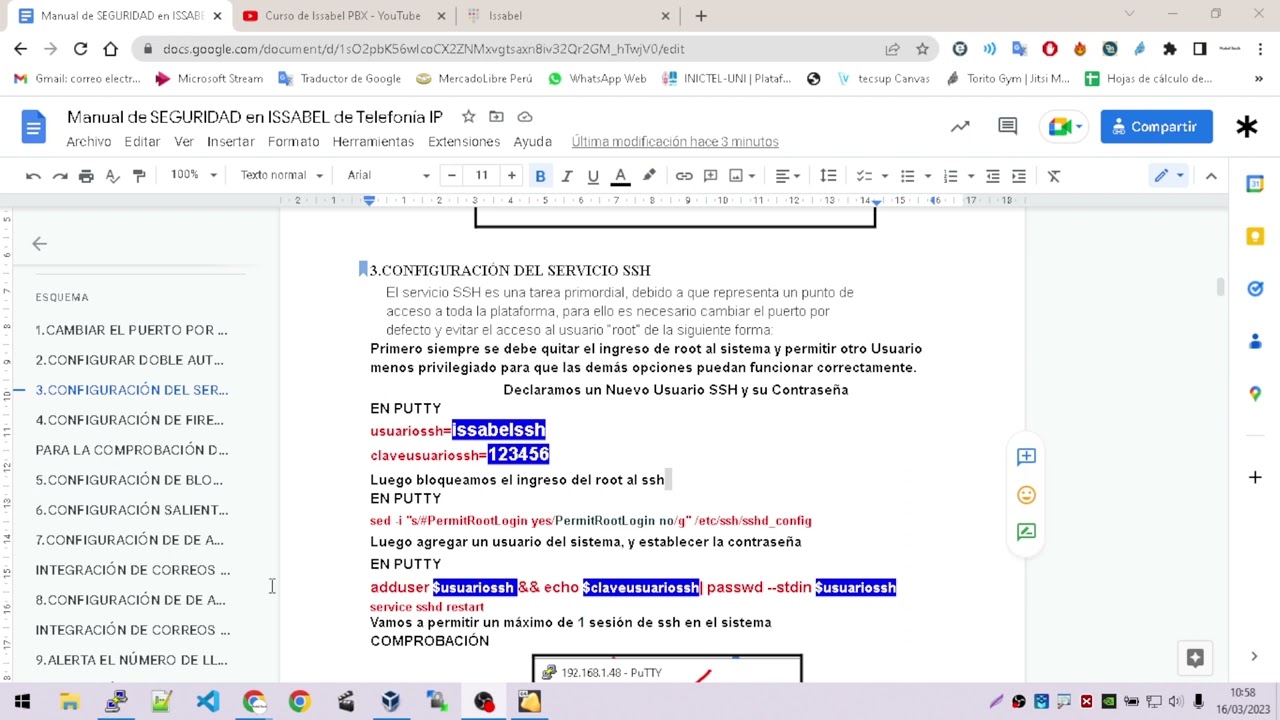Open the Archivo menu
Screen dimensions: 1280x720
tap(89, 142)
